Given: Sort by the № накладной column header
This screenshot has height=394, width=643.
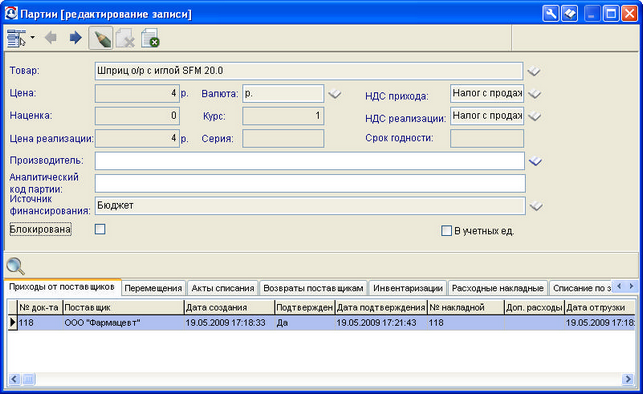Looking at the screenshot, I should point(466,307).
